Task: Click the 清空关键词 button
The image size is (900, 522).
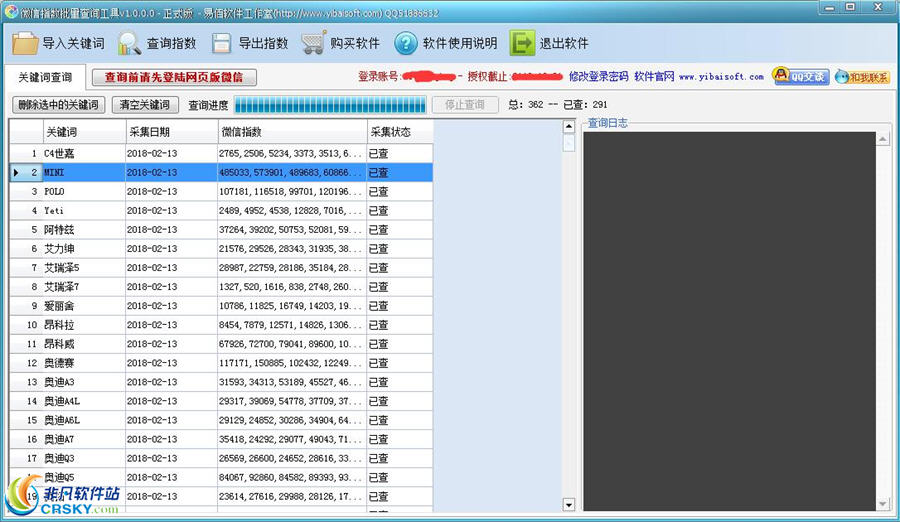Action: click(x=145, y=105)
